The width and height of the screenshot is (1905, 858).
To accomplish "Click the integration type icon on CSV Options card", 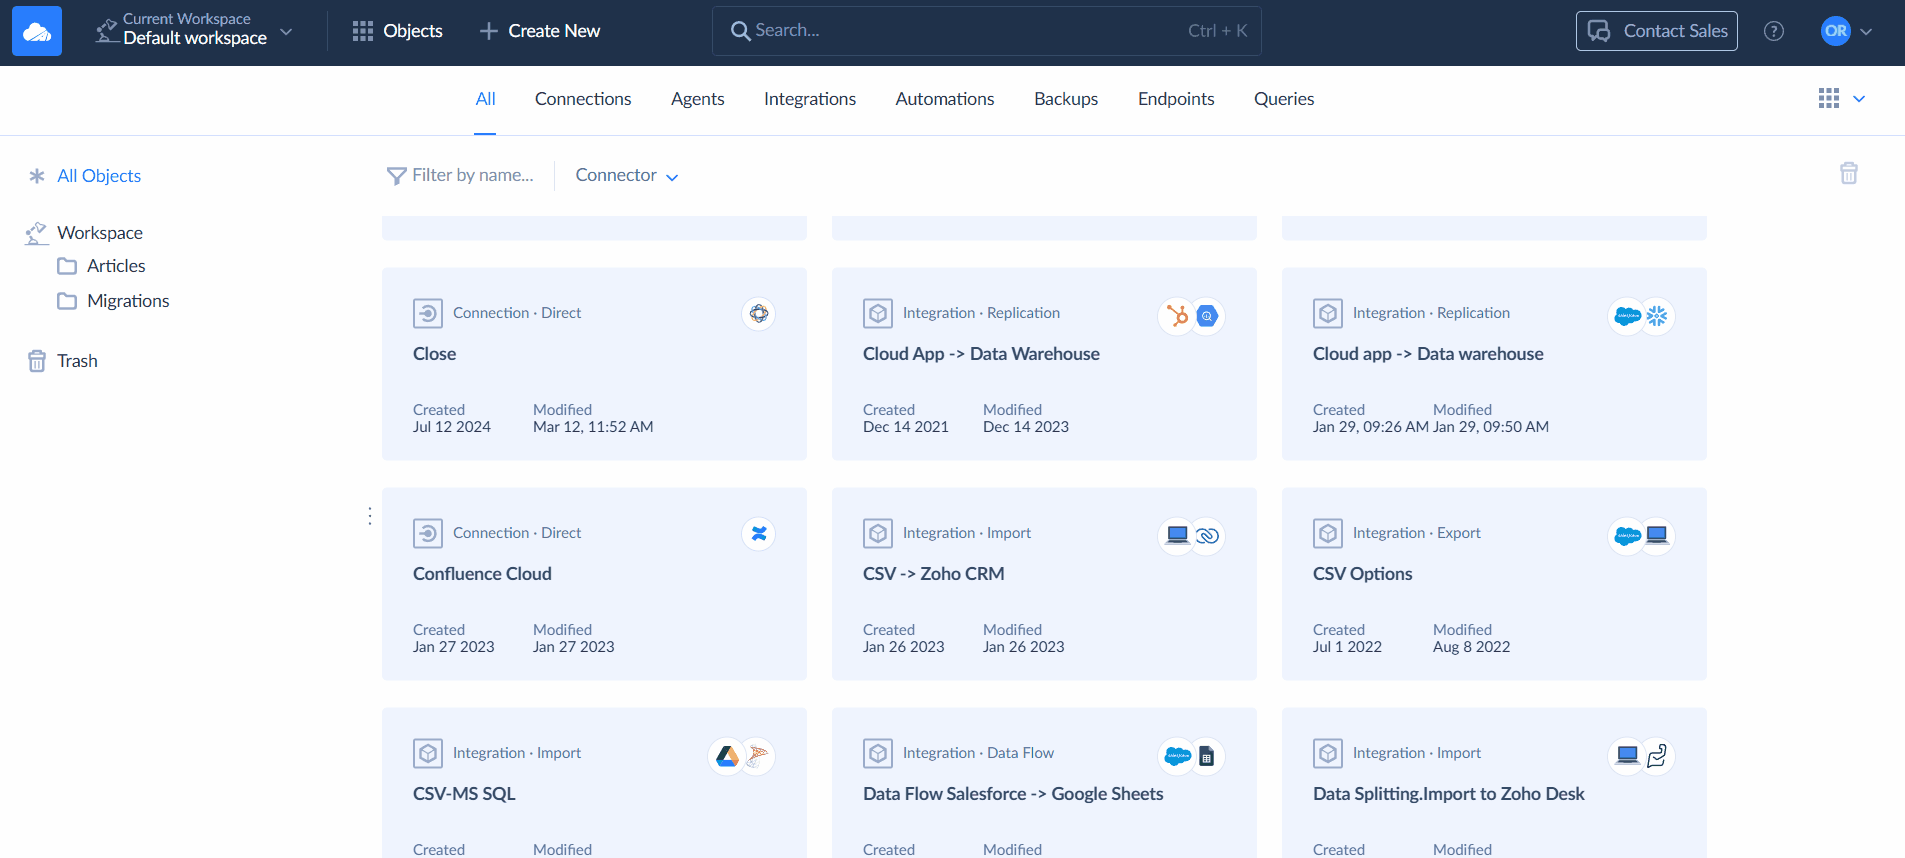I will pyautogui.click(x=1328, y=534).
